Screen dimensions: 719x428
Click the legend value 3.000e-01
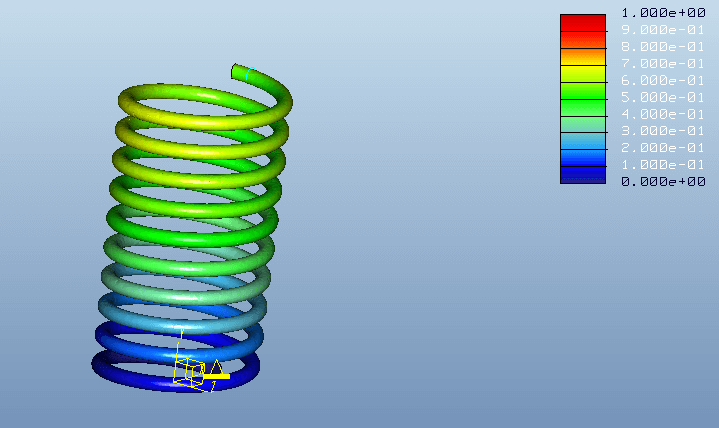(x=663, y=131)
